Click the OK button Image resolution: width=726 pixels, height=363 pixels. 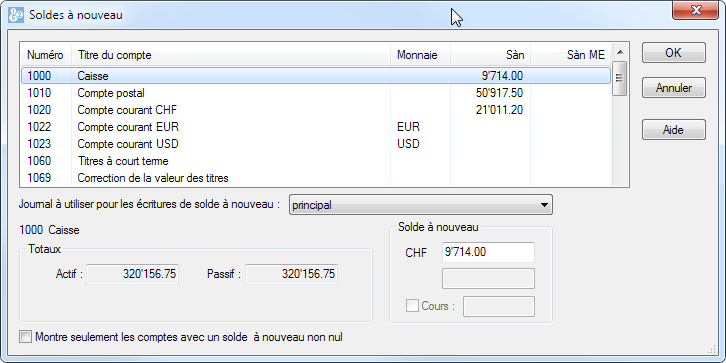(x=674, y=53)
